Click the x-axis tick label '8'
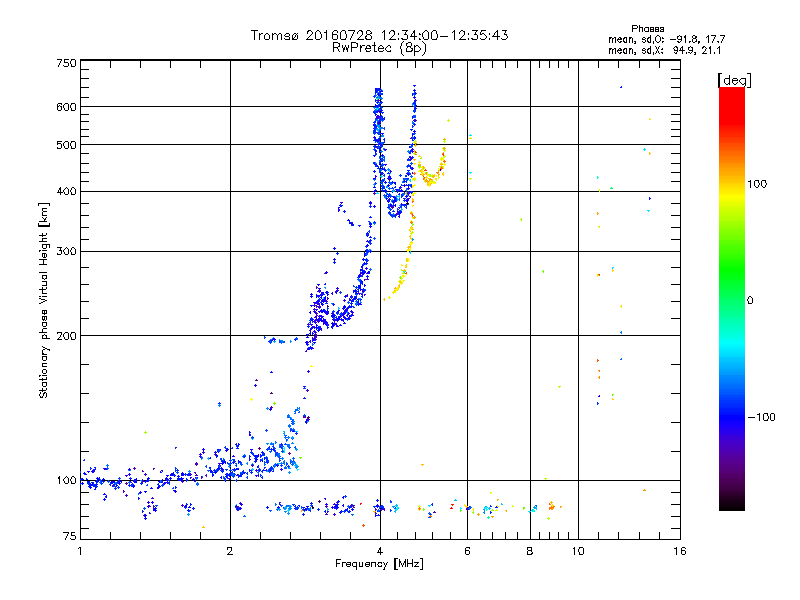Image resolution: width=800 pixels, height=600 pixels. [530, 551]
